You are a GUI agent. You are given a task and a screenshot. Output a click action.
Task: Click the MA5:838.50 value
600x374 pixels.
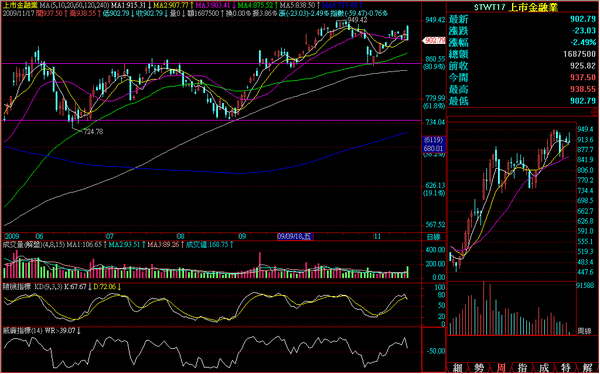tap(299, 5)
